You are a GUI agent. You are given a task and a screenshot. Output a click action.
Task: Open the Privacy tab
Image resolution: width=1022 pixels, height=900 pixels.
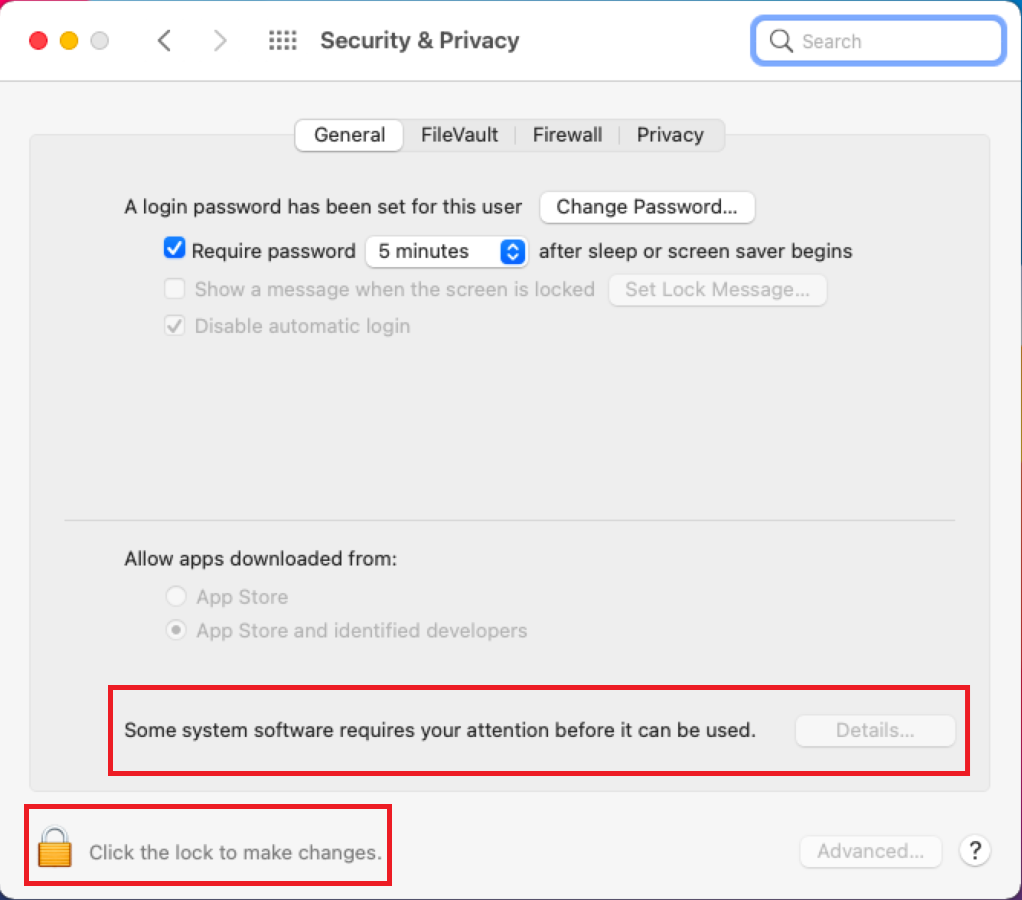(x=671, y=135)
